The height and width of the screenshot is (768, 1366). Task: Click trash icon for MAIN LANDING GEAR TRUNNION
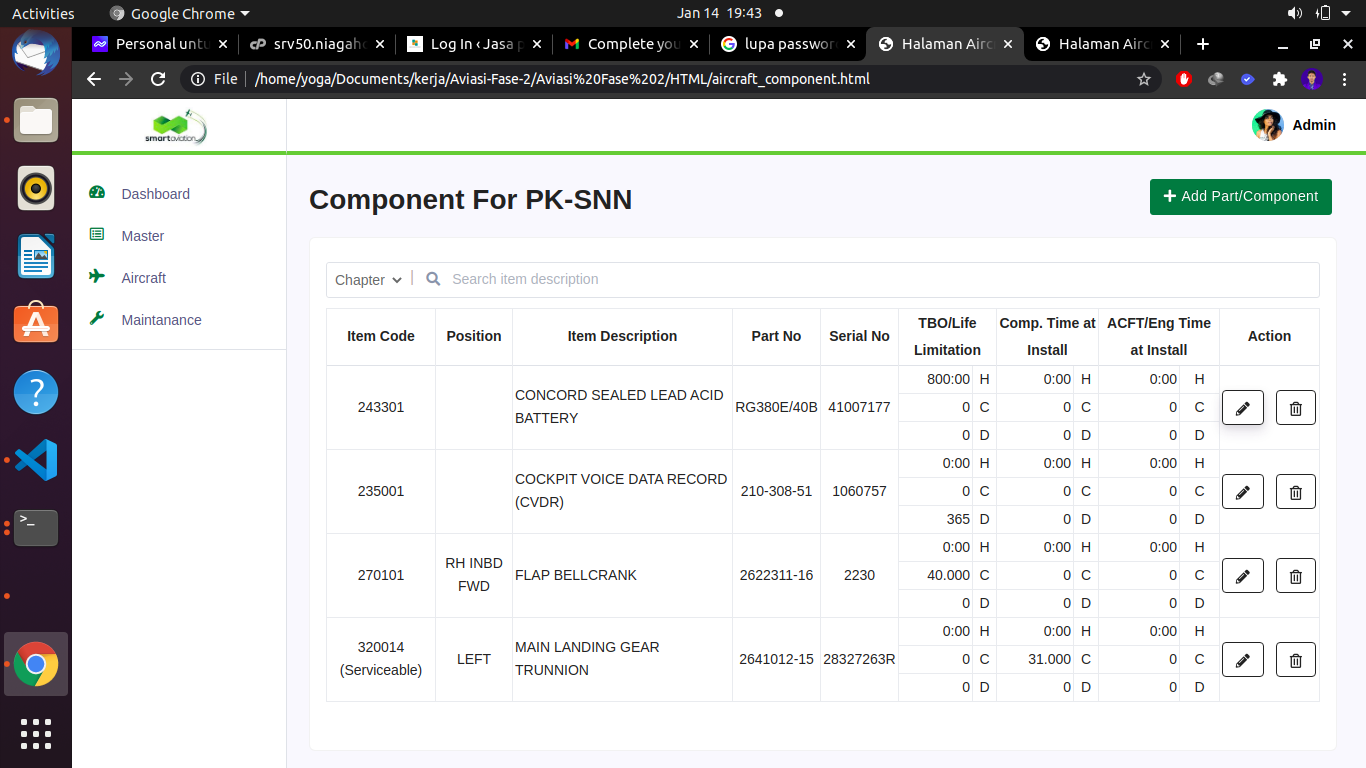tap(1295, 660)
